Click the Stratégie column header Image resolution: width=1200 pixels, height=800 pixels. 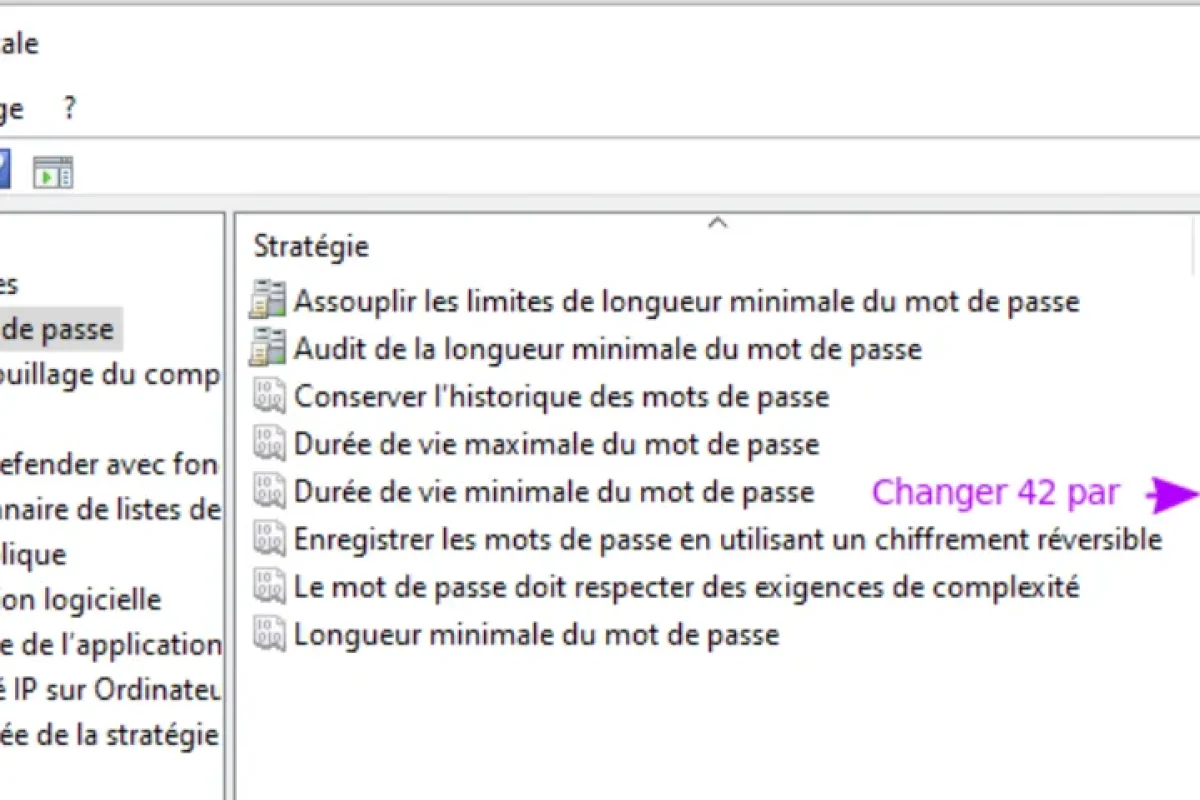tap(311, 246)
